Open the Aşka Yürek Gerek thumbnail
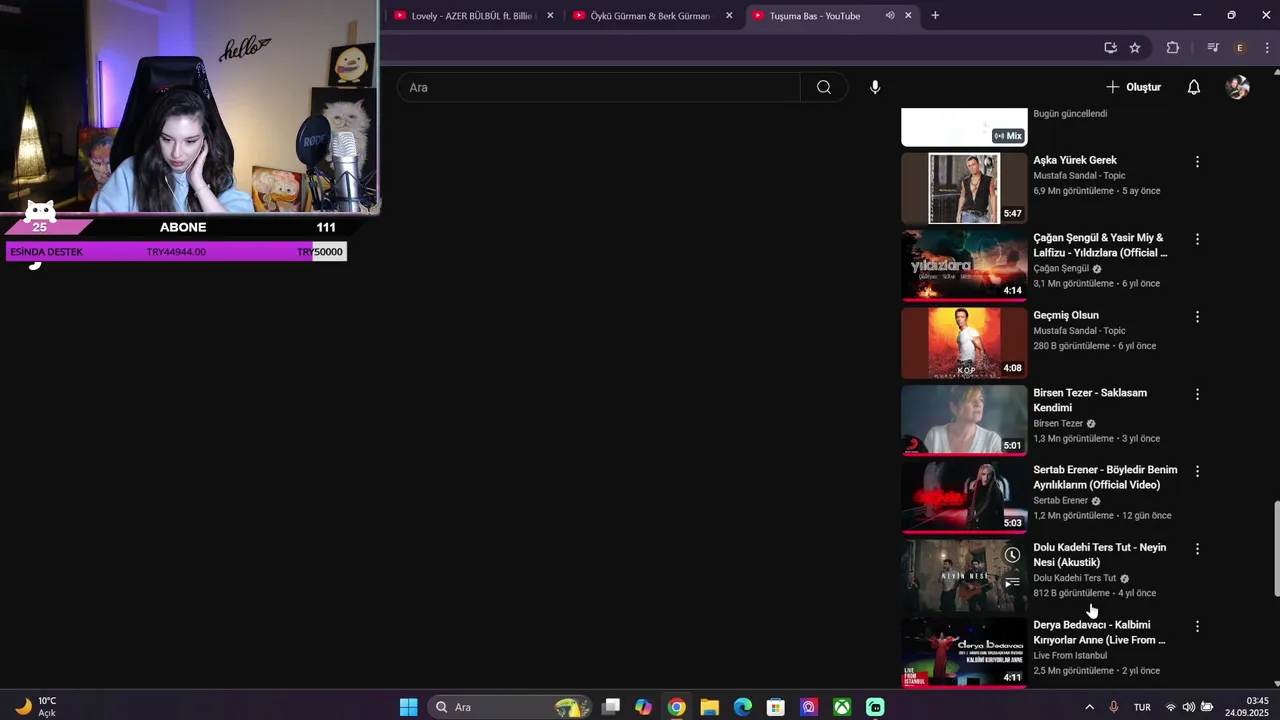 click(x=964, y=188)
